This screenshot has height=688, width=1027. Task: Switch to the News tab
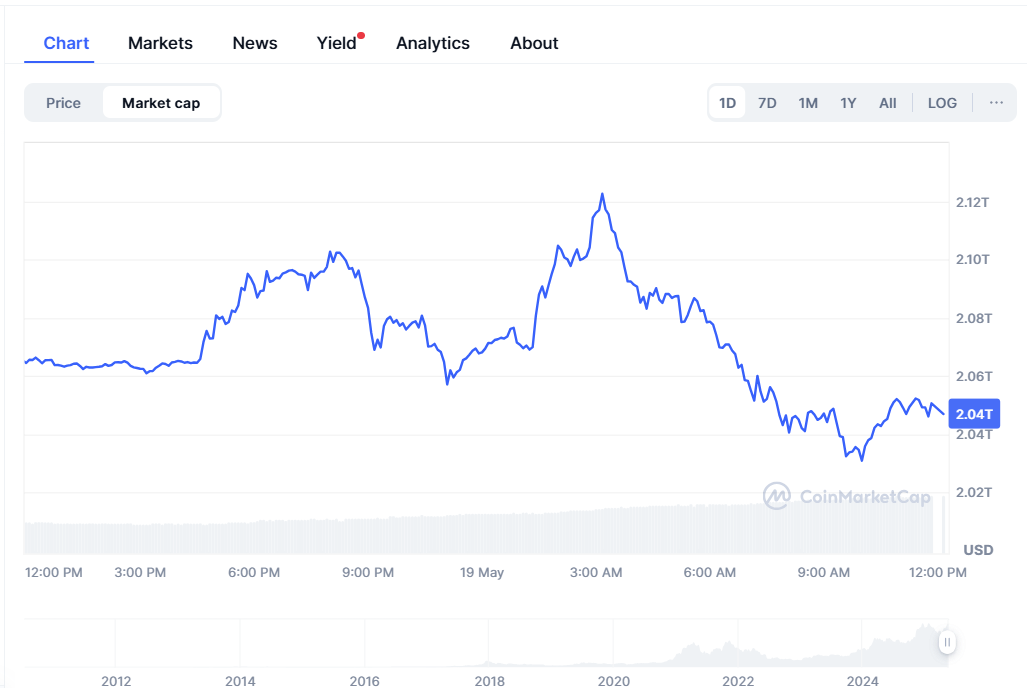tap(255, 43)
